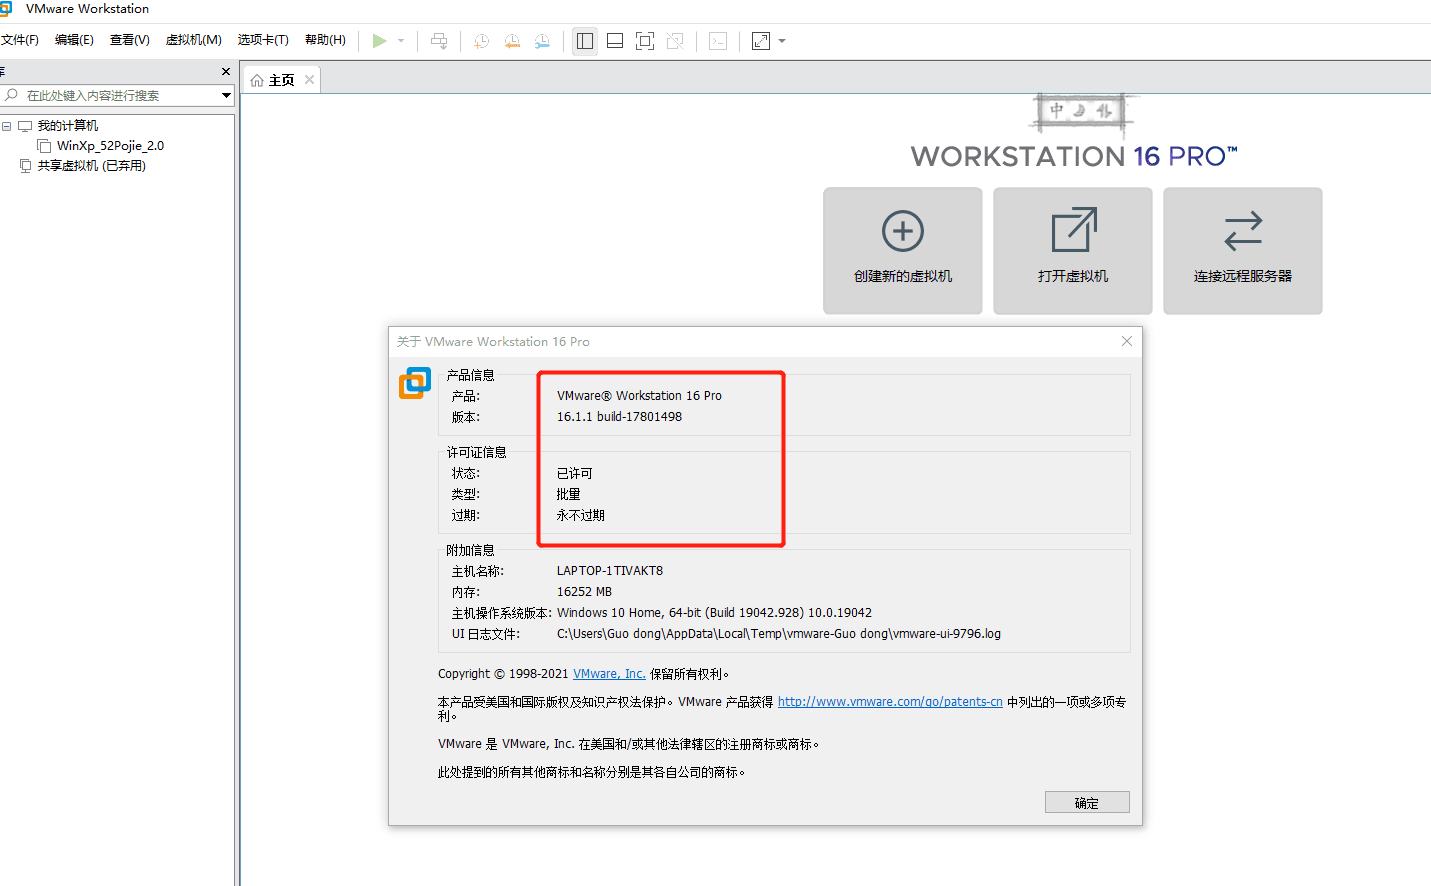Viewport: 1431px width, 886px height.
Task: Click the full screen mode icon
Action: tap(645, 41)
